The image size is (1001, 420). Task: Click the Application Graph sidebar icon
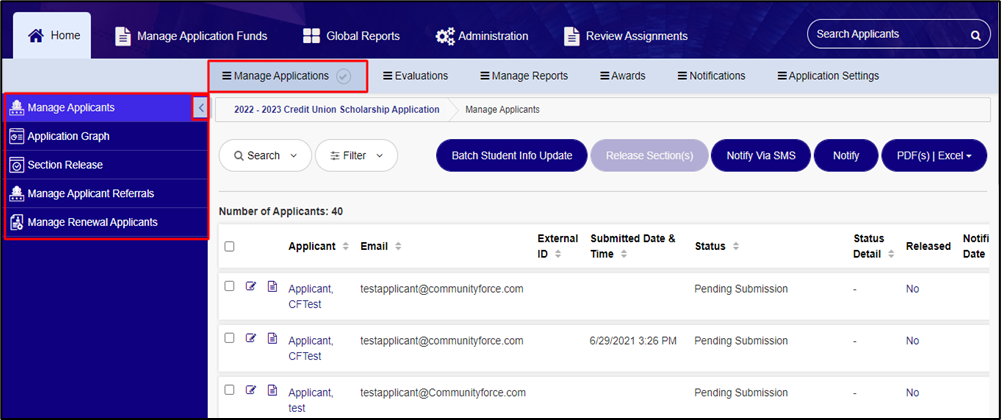pos(17,137)
